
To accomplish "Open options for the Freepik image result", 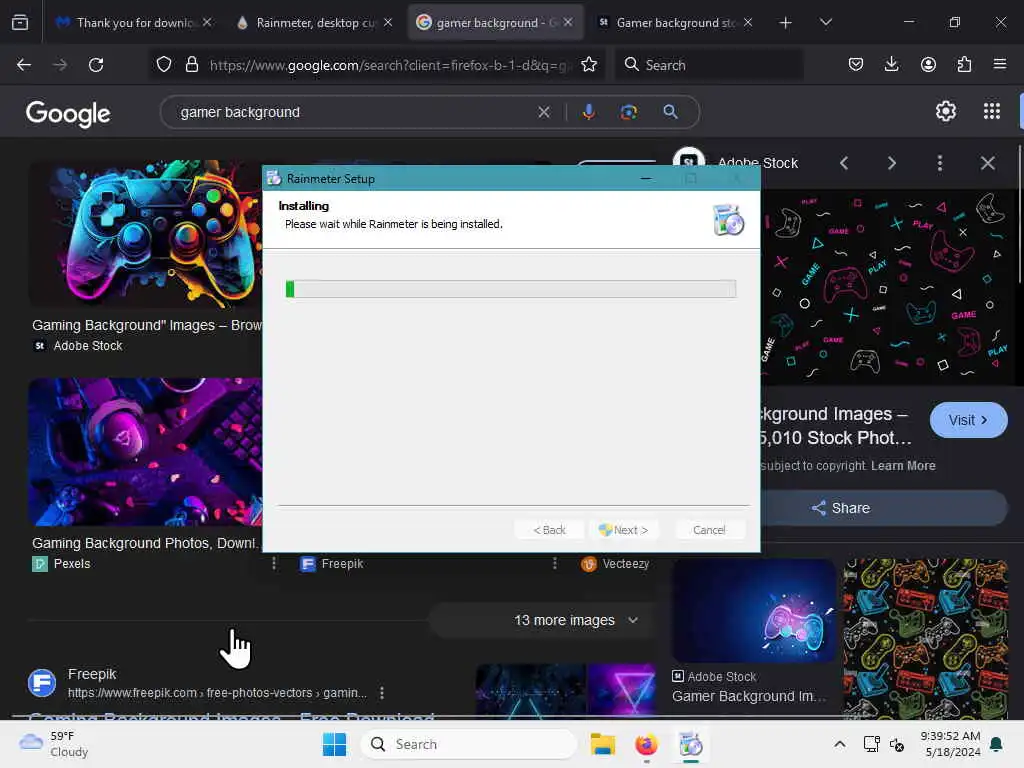I will pyautogui.click(x=554, y=563).
